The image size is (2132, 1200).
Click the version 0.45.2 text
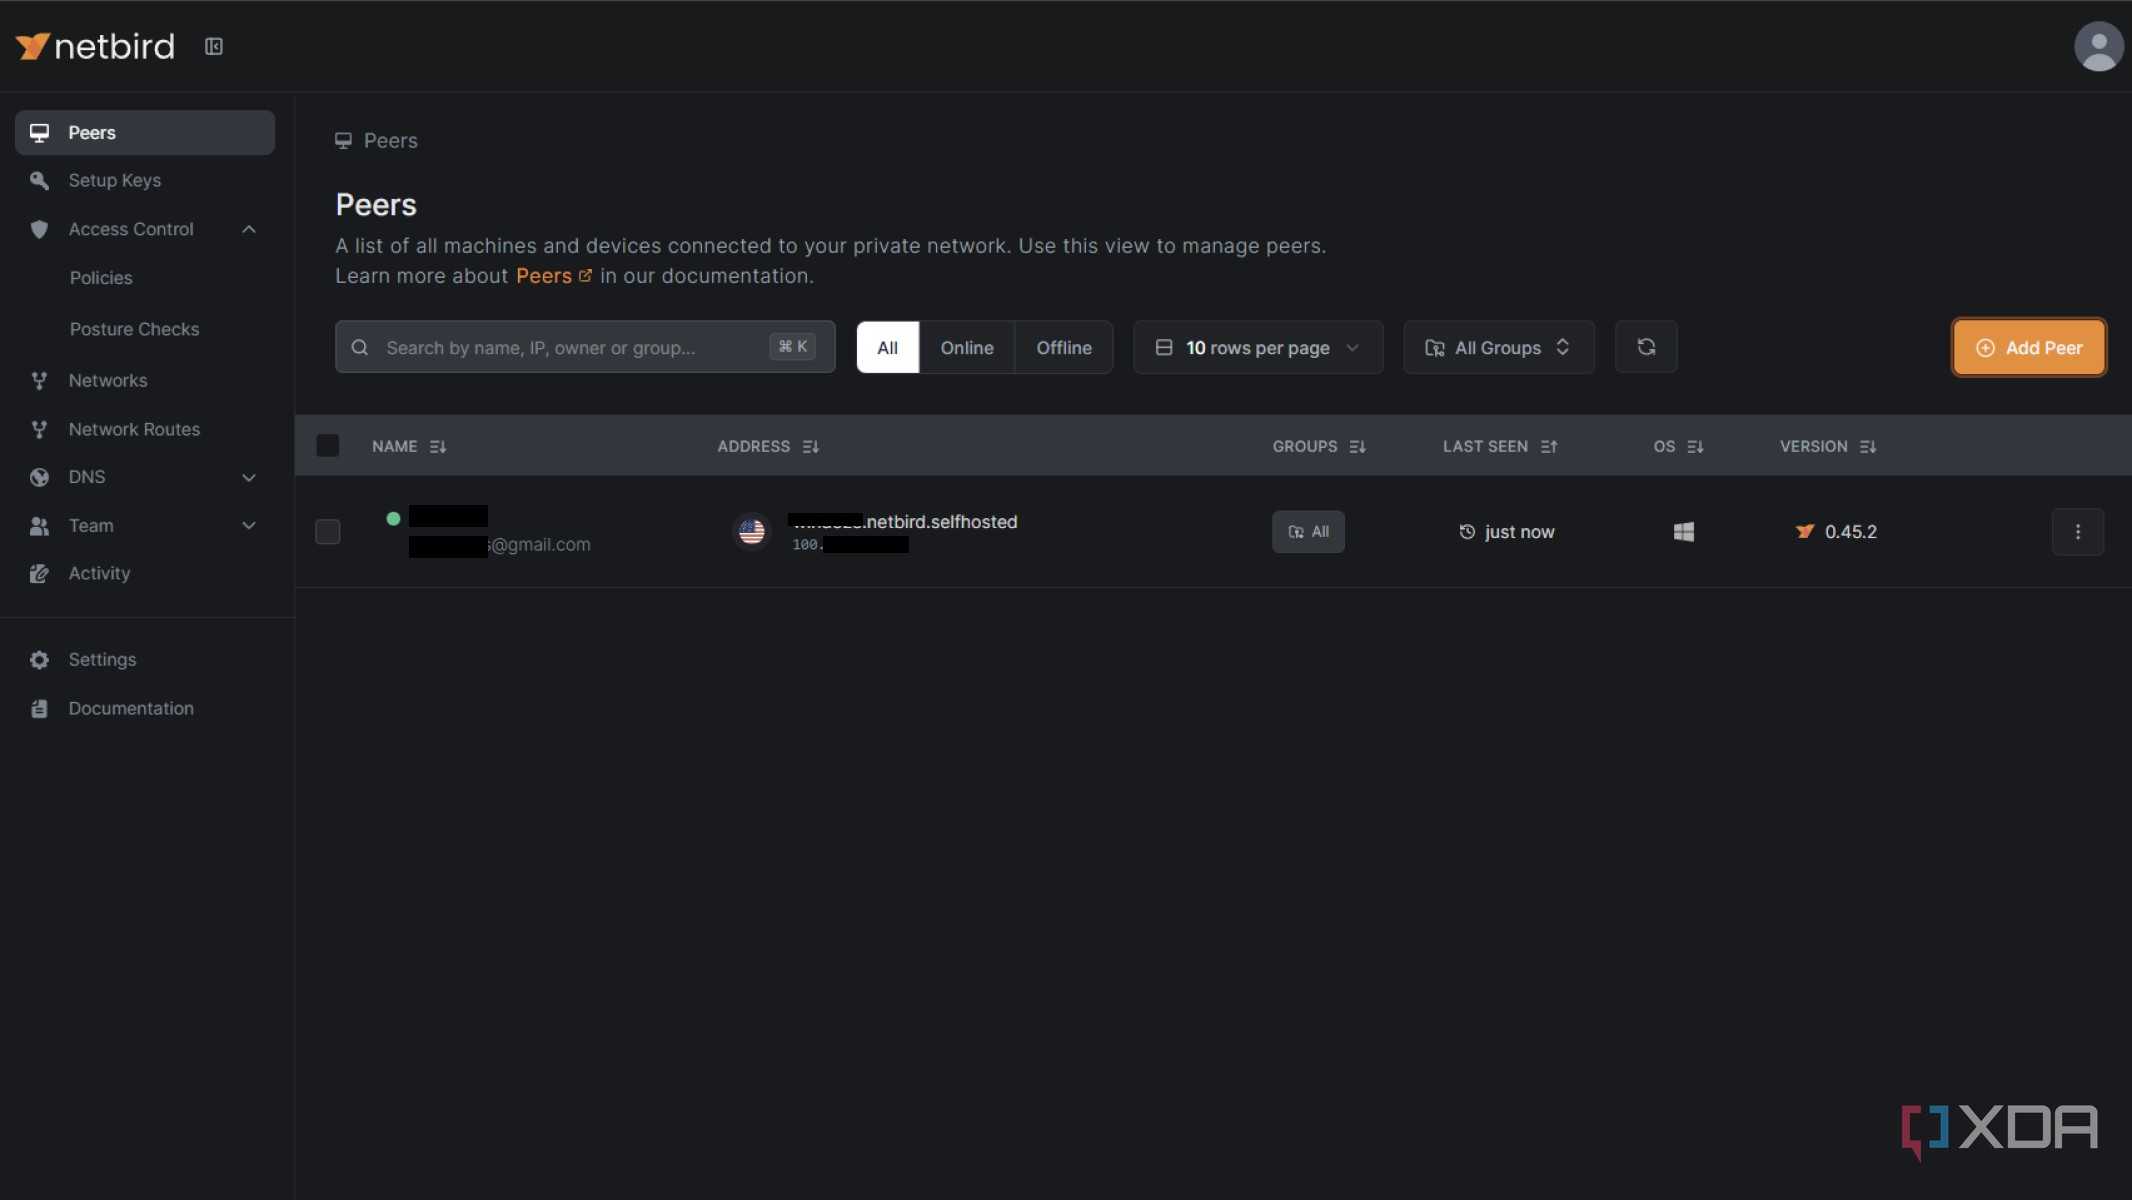click(1851, 532)
